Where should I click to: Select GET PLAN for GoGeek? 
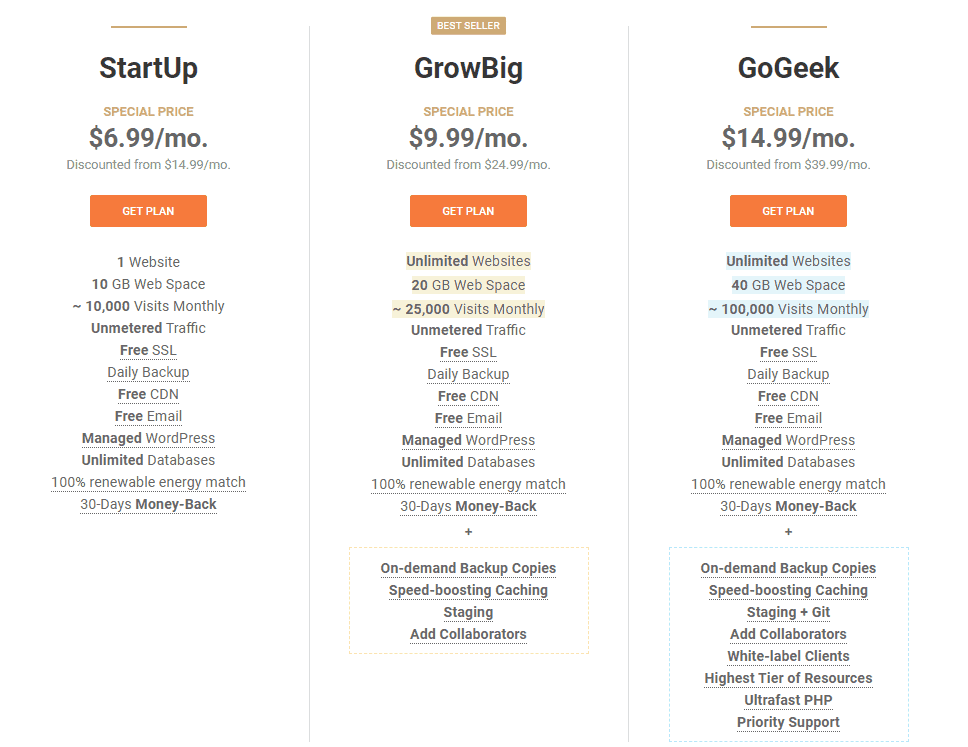click(x=788, y=211)
